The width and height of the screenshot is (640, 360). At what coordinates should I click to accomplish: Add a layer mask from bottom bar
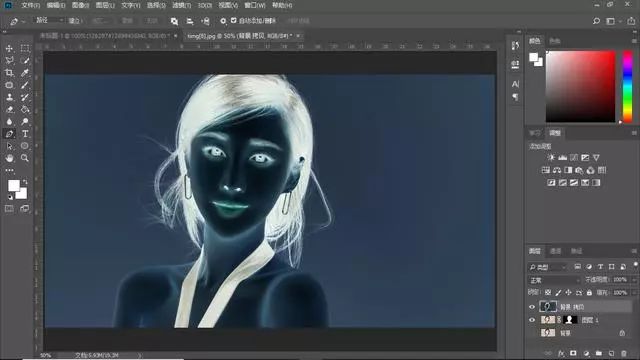coord(573,353)
